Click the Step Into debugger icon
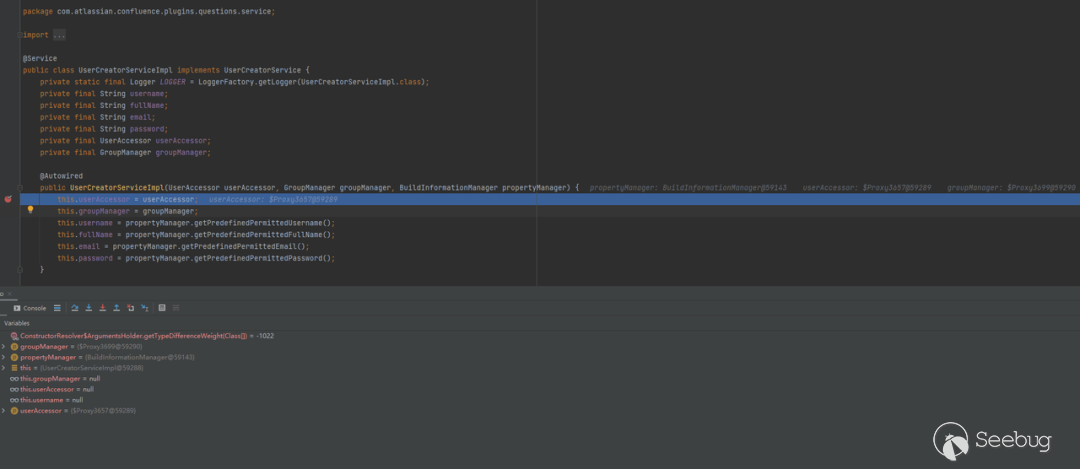The height and width of the screenshot is (469, 1080). pyautogui.click(x=89, y=308)
